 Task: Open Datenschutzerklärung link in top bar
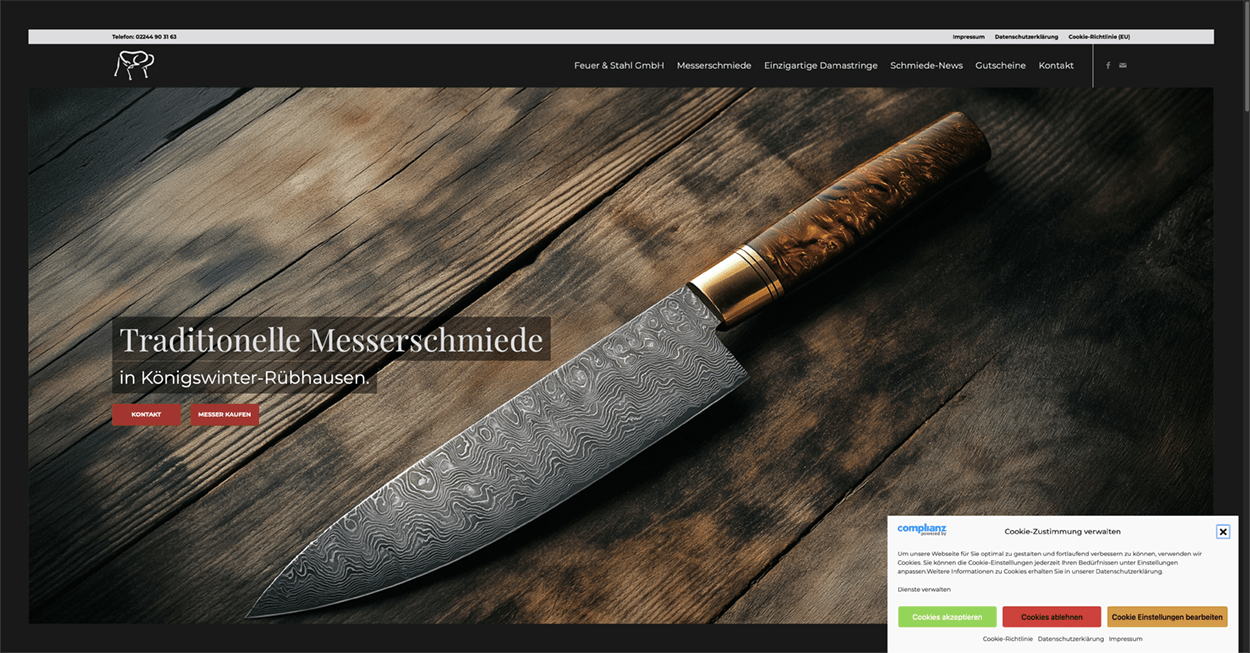(1026, 37)
